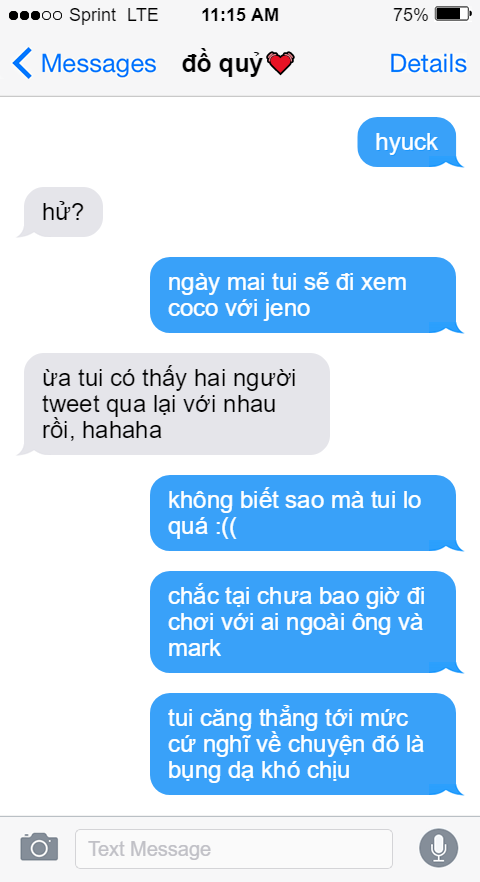Tap the microphone dictation icon
This screenshot has height=882, width=480.
pos(438,847)
